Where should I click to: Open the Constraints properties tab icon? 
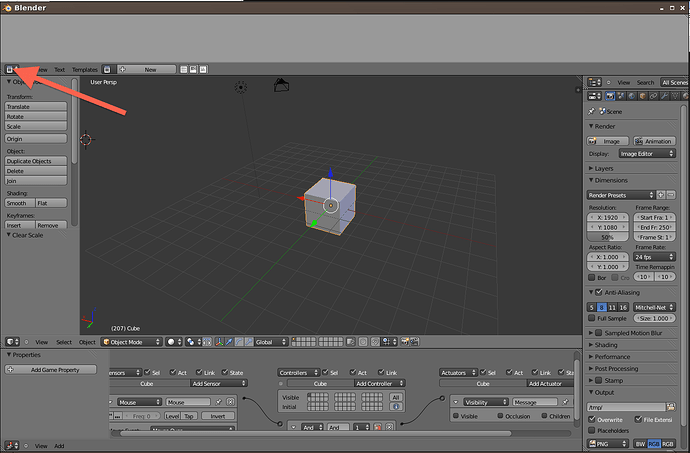point(653,96)
